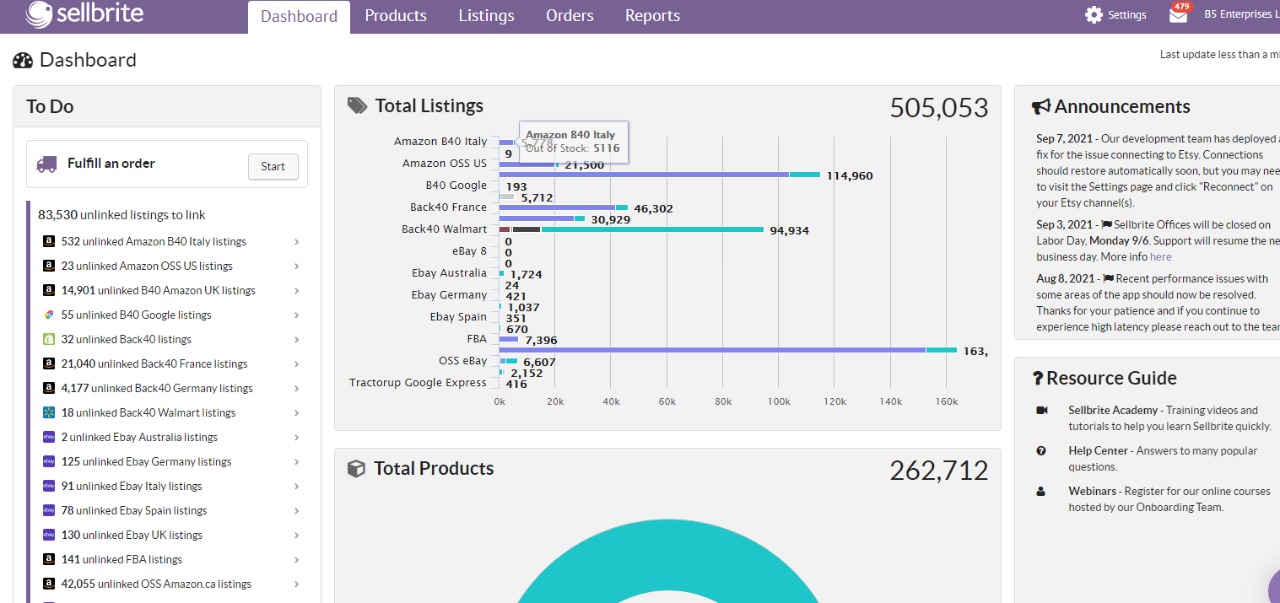Open the mail icon with 479 badge

(x=1179, y=14)
